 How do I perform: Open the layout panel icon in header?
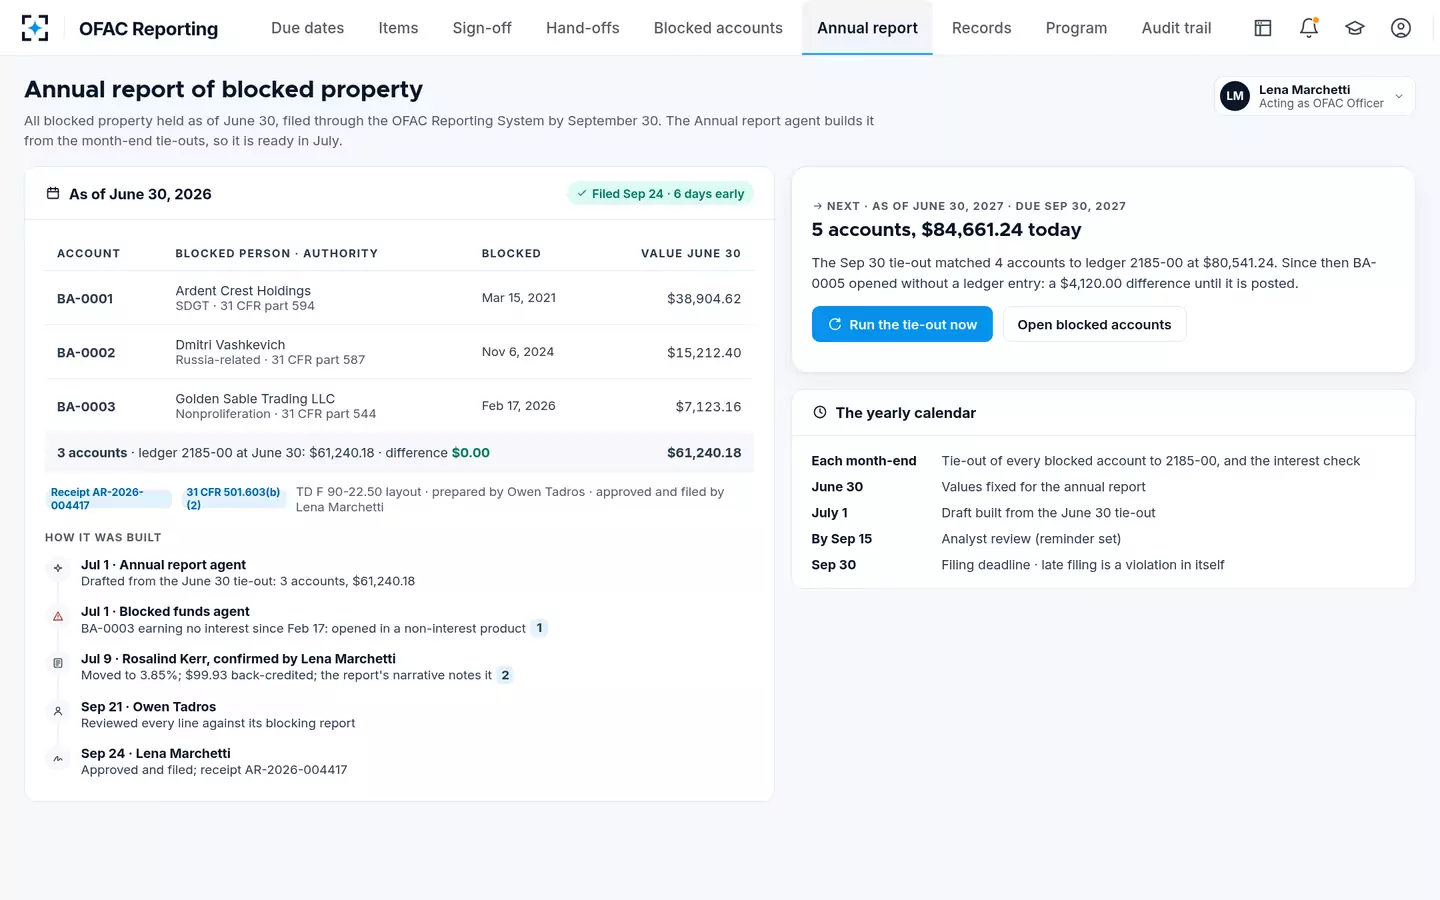pyautogui.click(x=1263, y=28)
